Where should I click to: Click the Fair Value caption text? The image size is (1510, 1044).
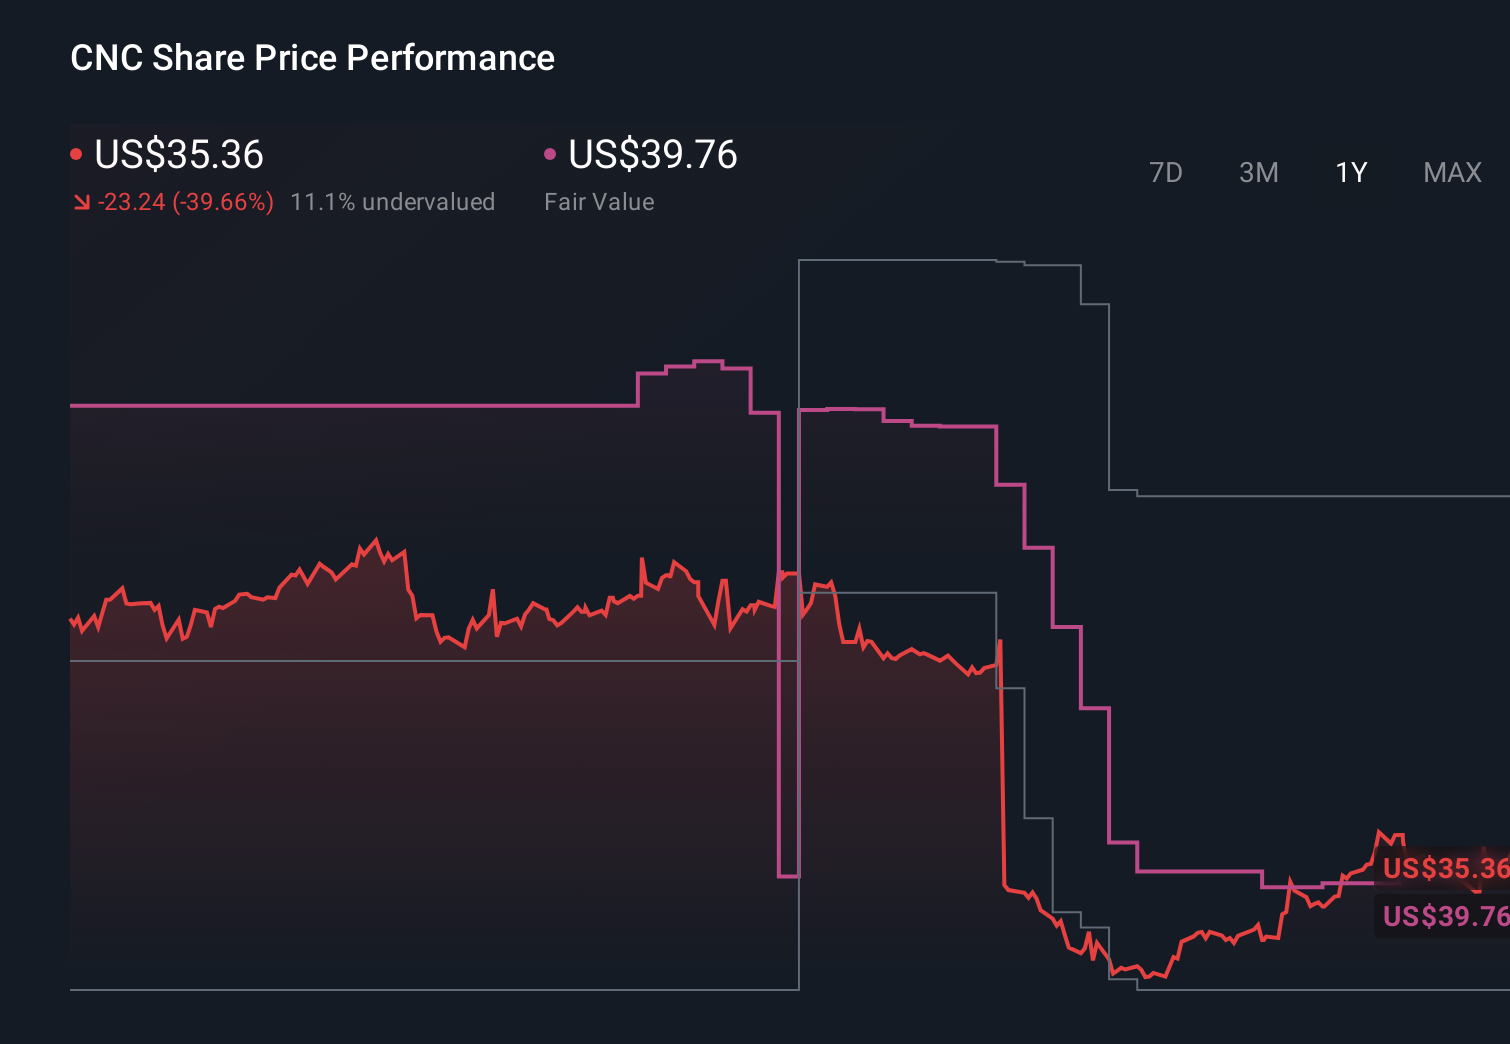pos(599,201)
